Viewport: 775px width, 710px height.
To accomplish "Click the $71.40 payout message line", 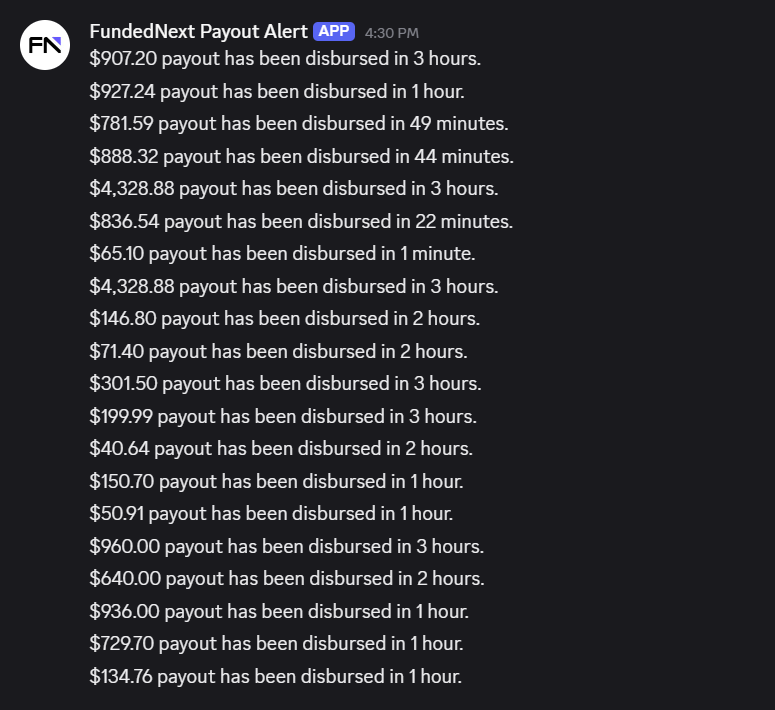I will (278, 351).
